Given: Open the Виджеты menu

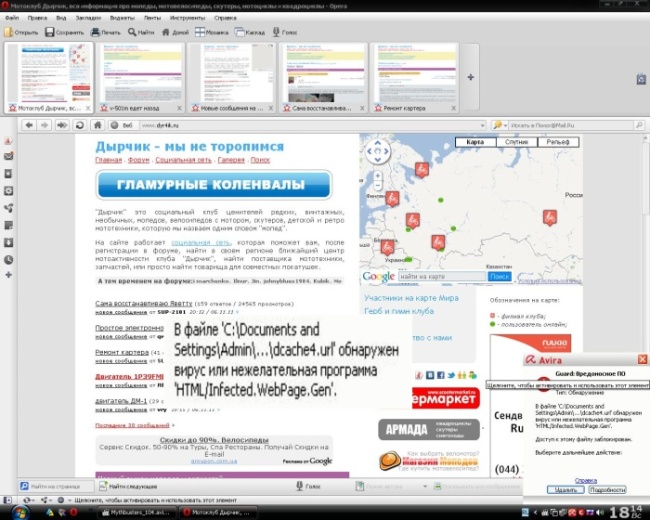Looking at the screenshot, I should pyautogui.click(x=122, y=18).
